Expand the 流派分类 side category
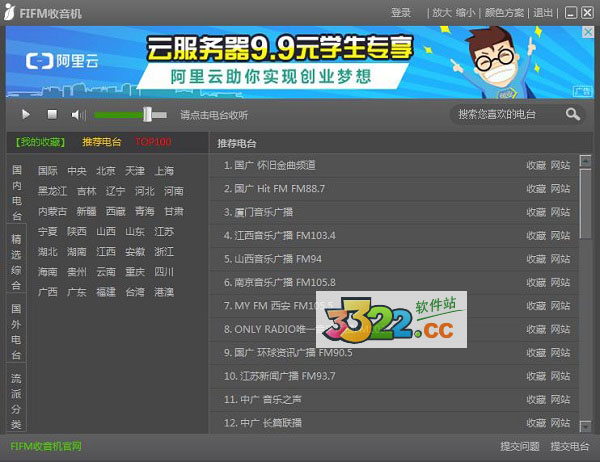This screenshot has height=462, width=600. click(16, 400)
